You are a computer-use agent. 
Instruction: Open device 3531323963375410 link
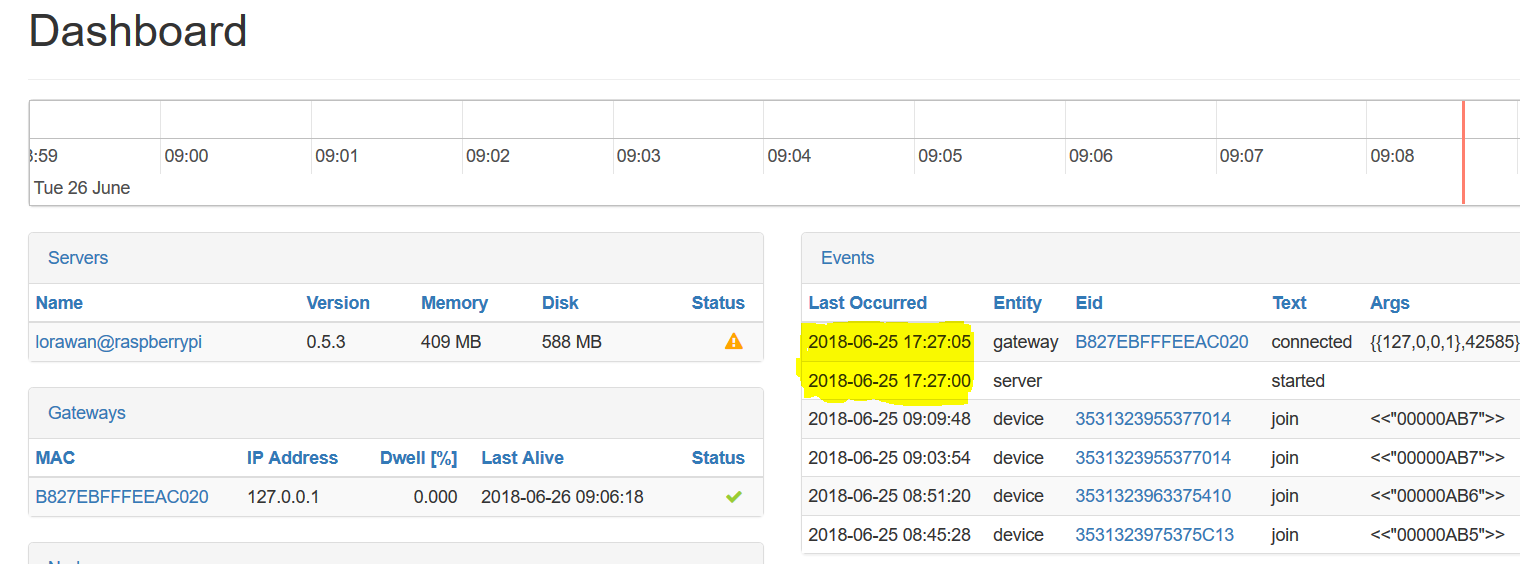[1153, 496]
